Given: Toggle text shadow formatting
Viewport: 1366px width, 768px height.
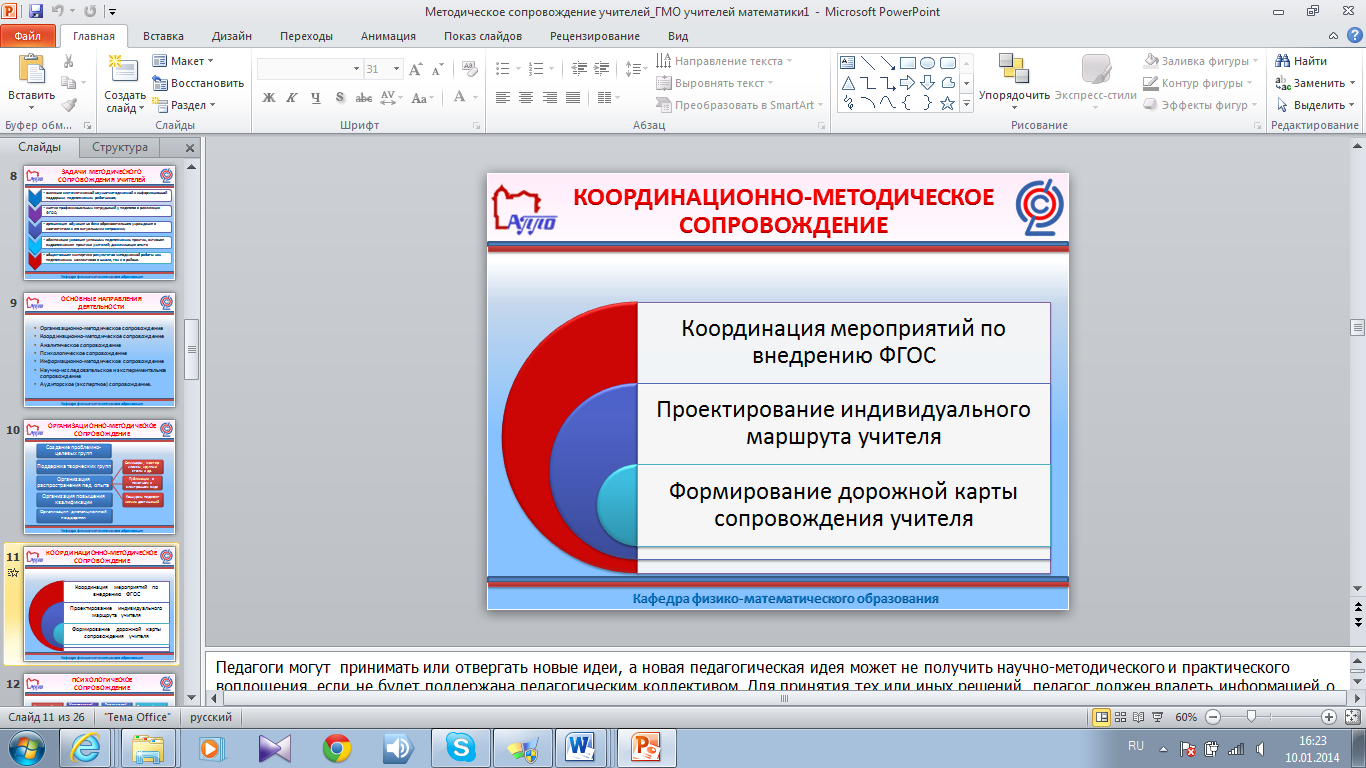Looking at the screenshot, I should click(x=340, y=98).
